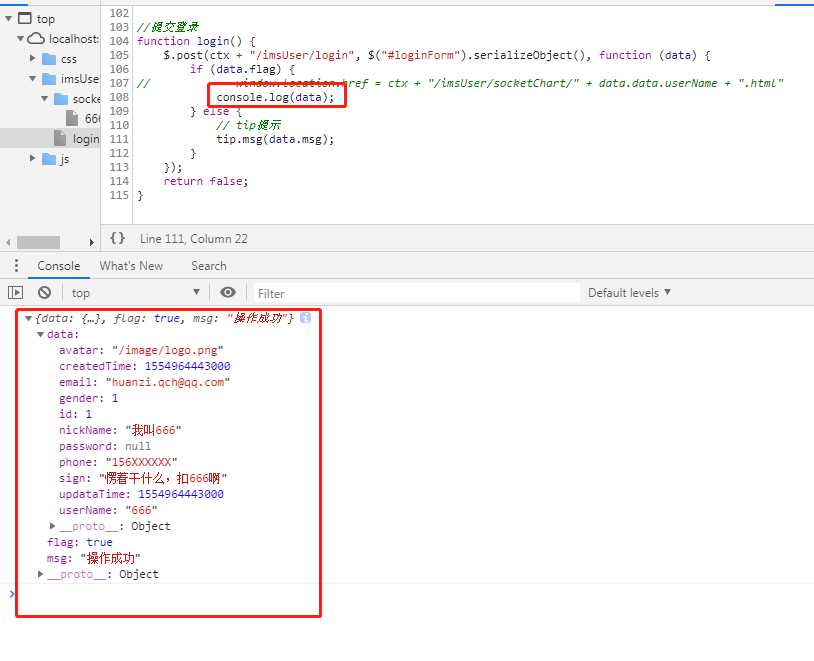This screenshot has width=814, height=661.
Task: Click the pretty-print curly braces icon
Action: 117,238
